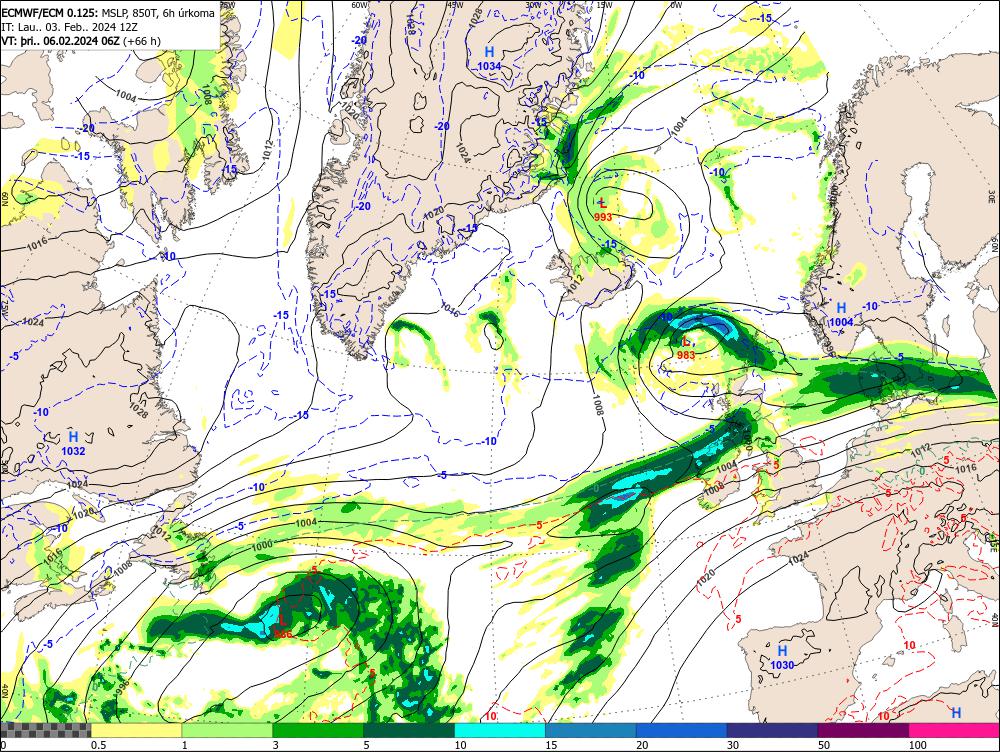Viewport: 1000px width, 752px height.
Task: Select the purple 50–100 legend swatch
Action: point(864,730)
